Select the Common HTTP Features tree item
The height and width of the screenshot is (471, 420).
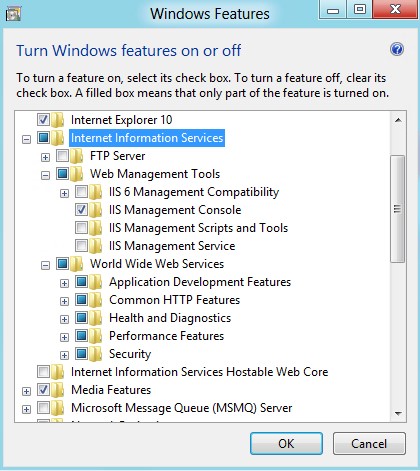(174, 300)
